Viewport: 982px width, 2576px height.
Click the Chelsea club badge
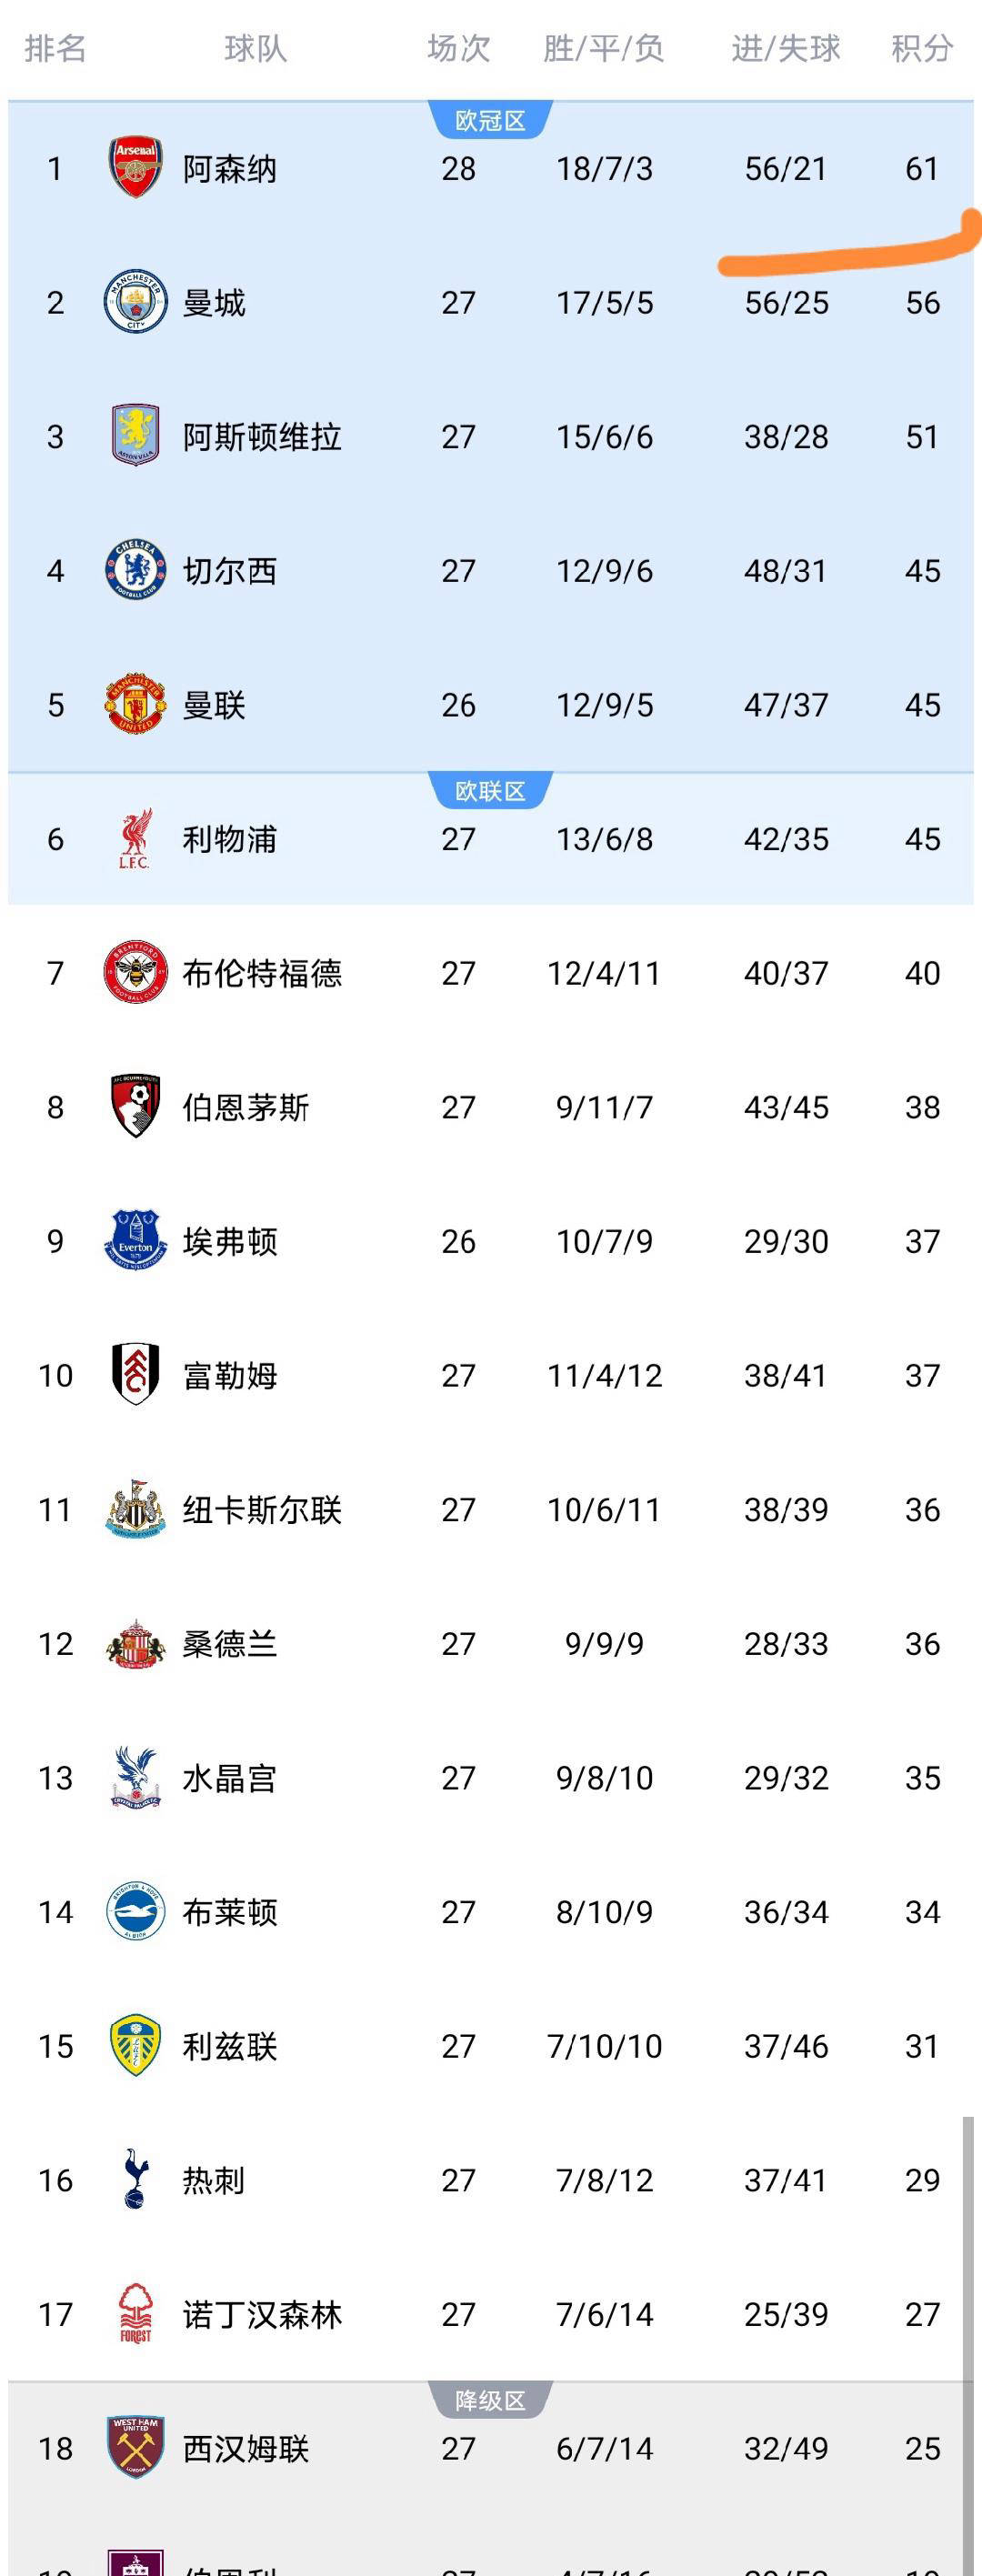point(135,570)
